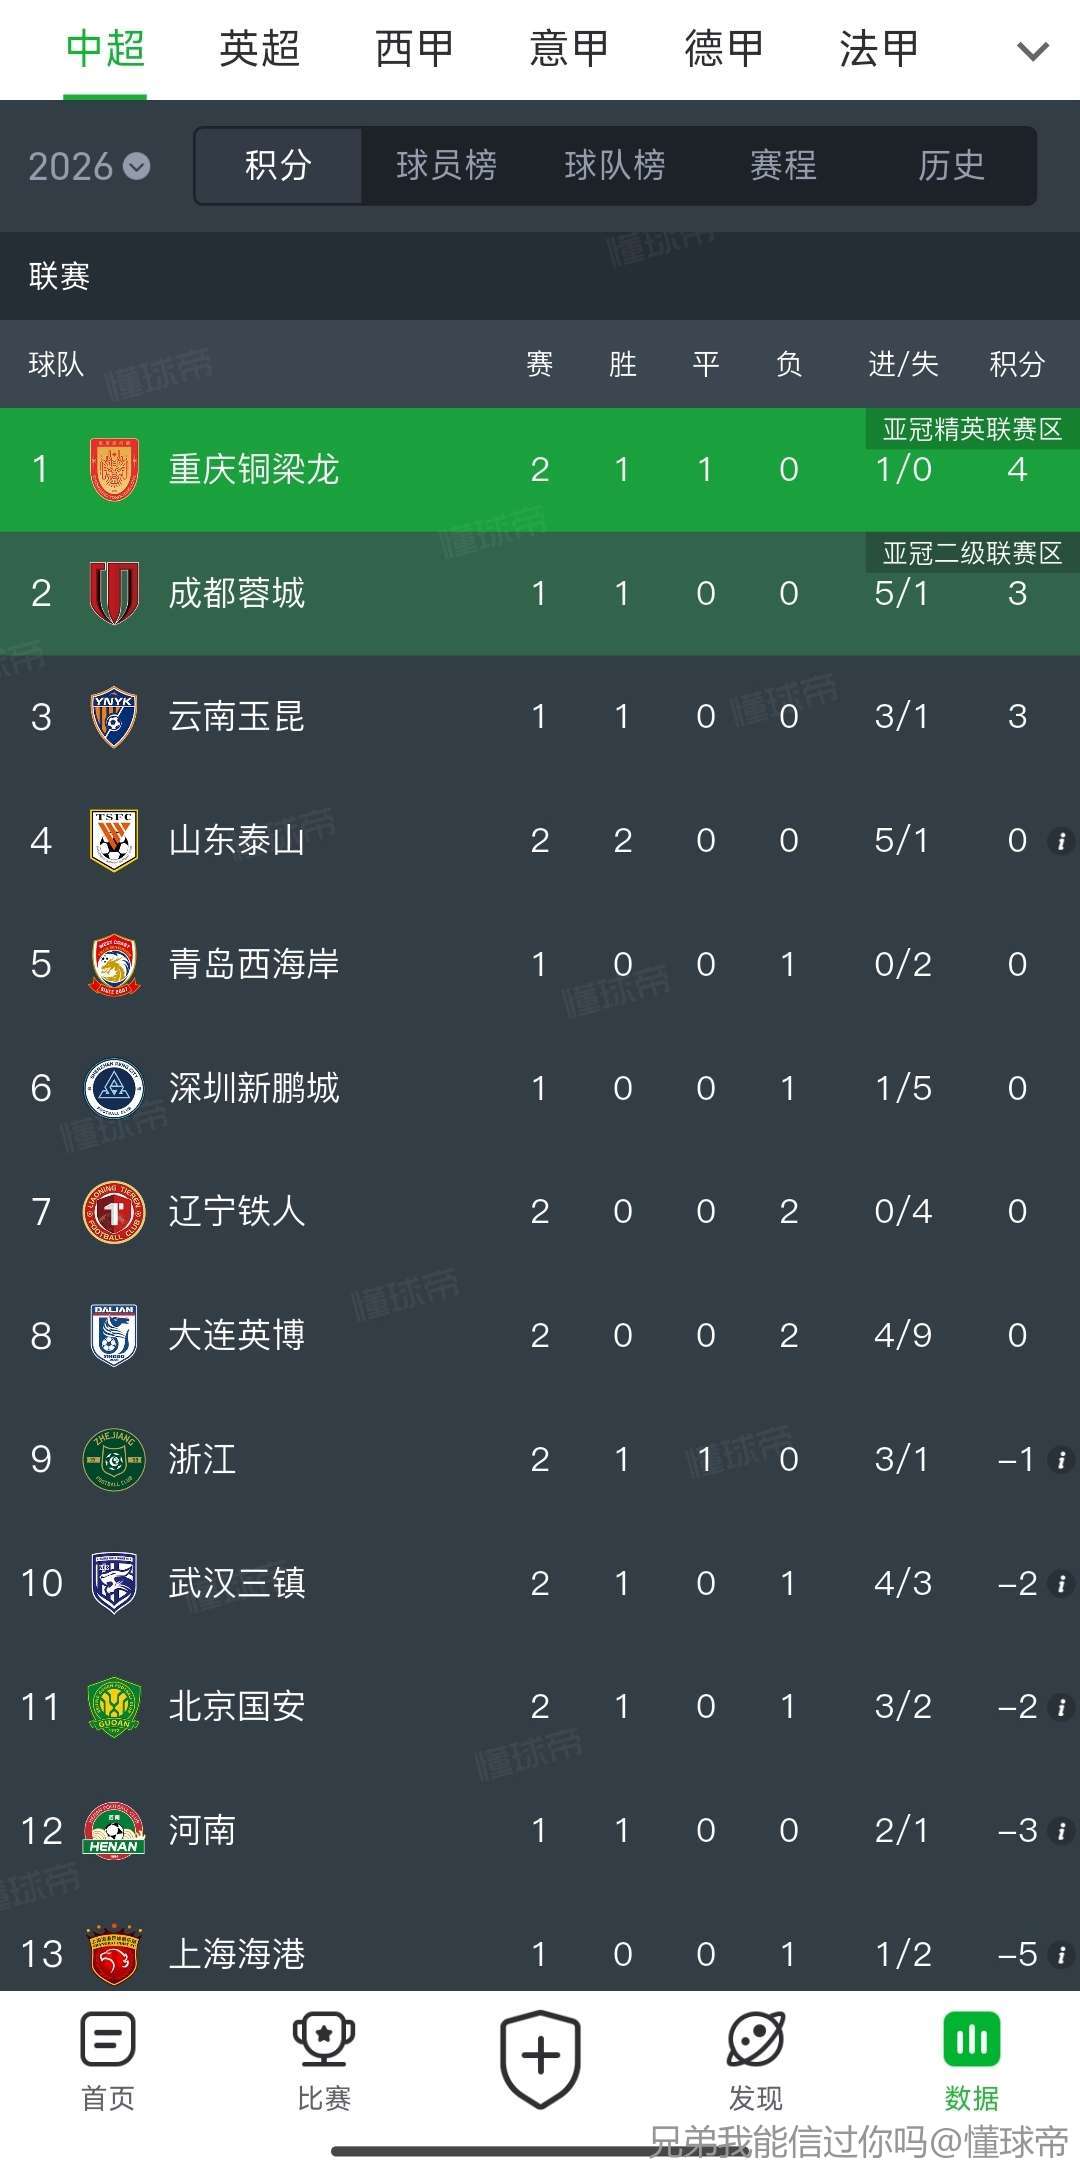
Task: Switch to the 英超 league tab
Action: point(260,49)
